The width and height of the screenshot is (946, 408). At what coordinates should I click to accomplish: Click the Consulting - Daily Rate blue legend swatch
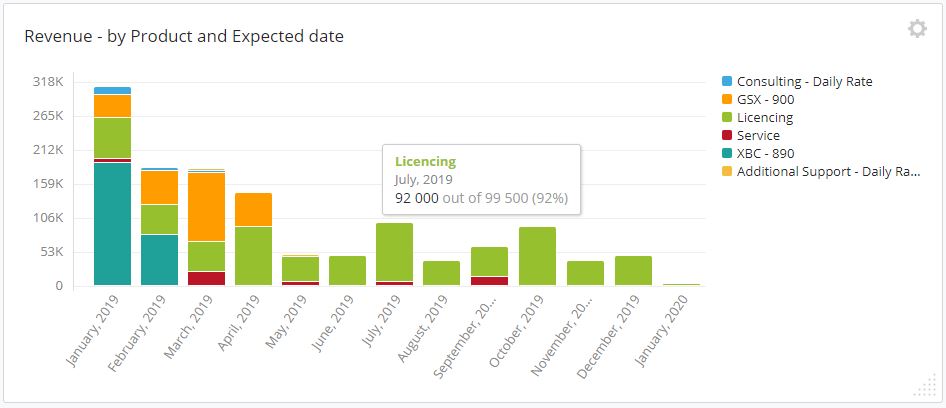(727, 81)
